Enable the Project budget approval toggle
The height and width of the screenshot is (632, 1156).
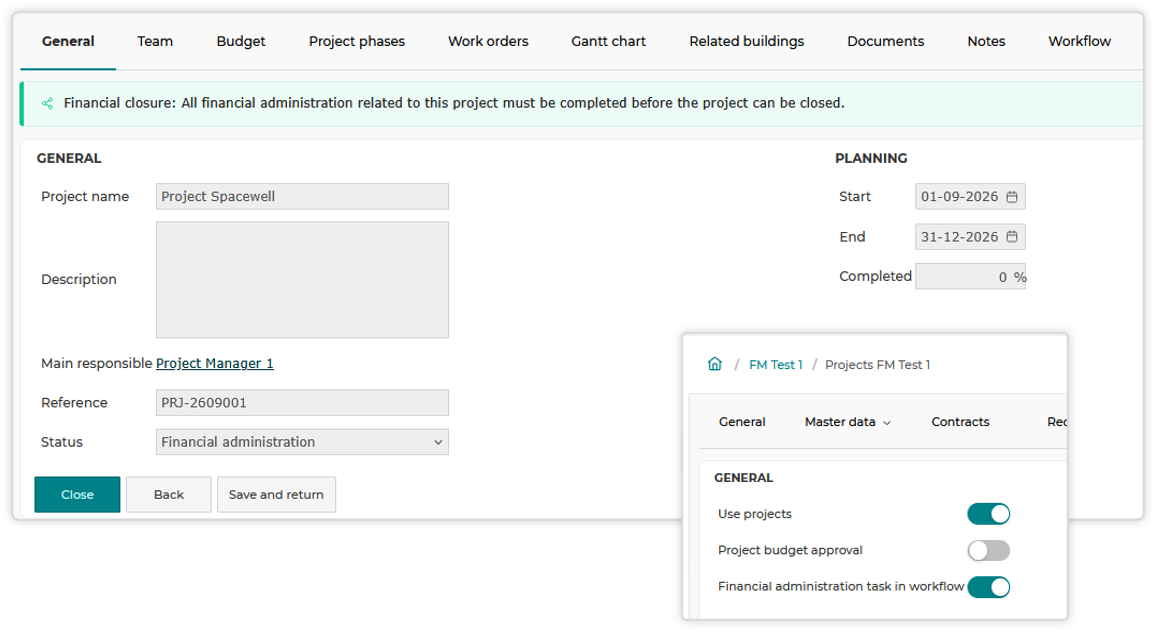pyautogui.click(x=989, y=550)
